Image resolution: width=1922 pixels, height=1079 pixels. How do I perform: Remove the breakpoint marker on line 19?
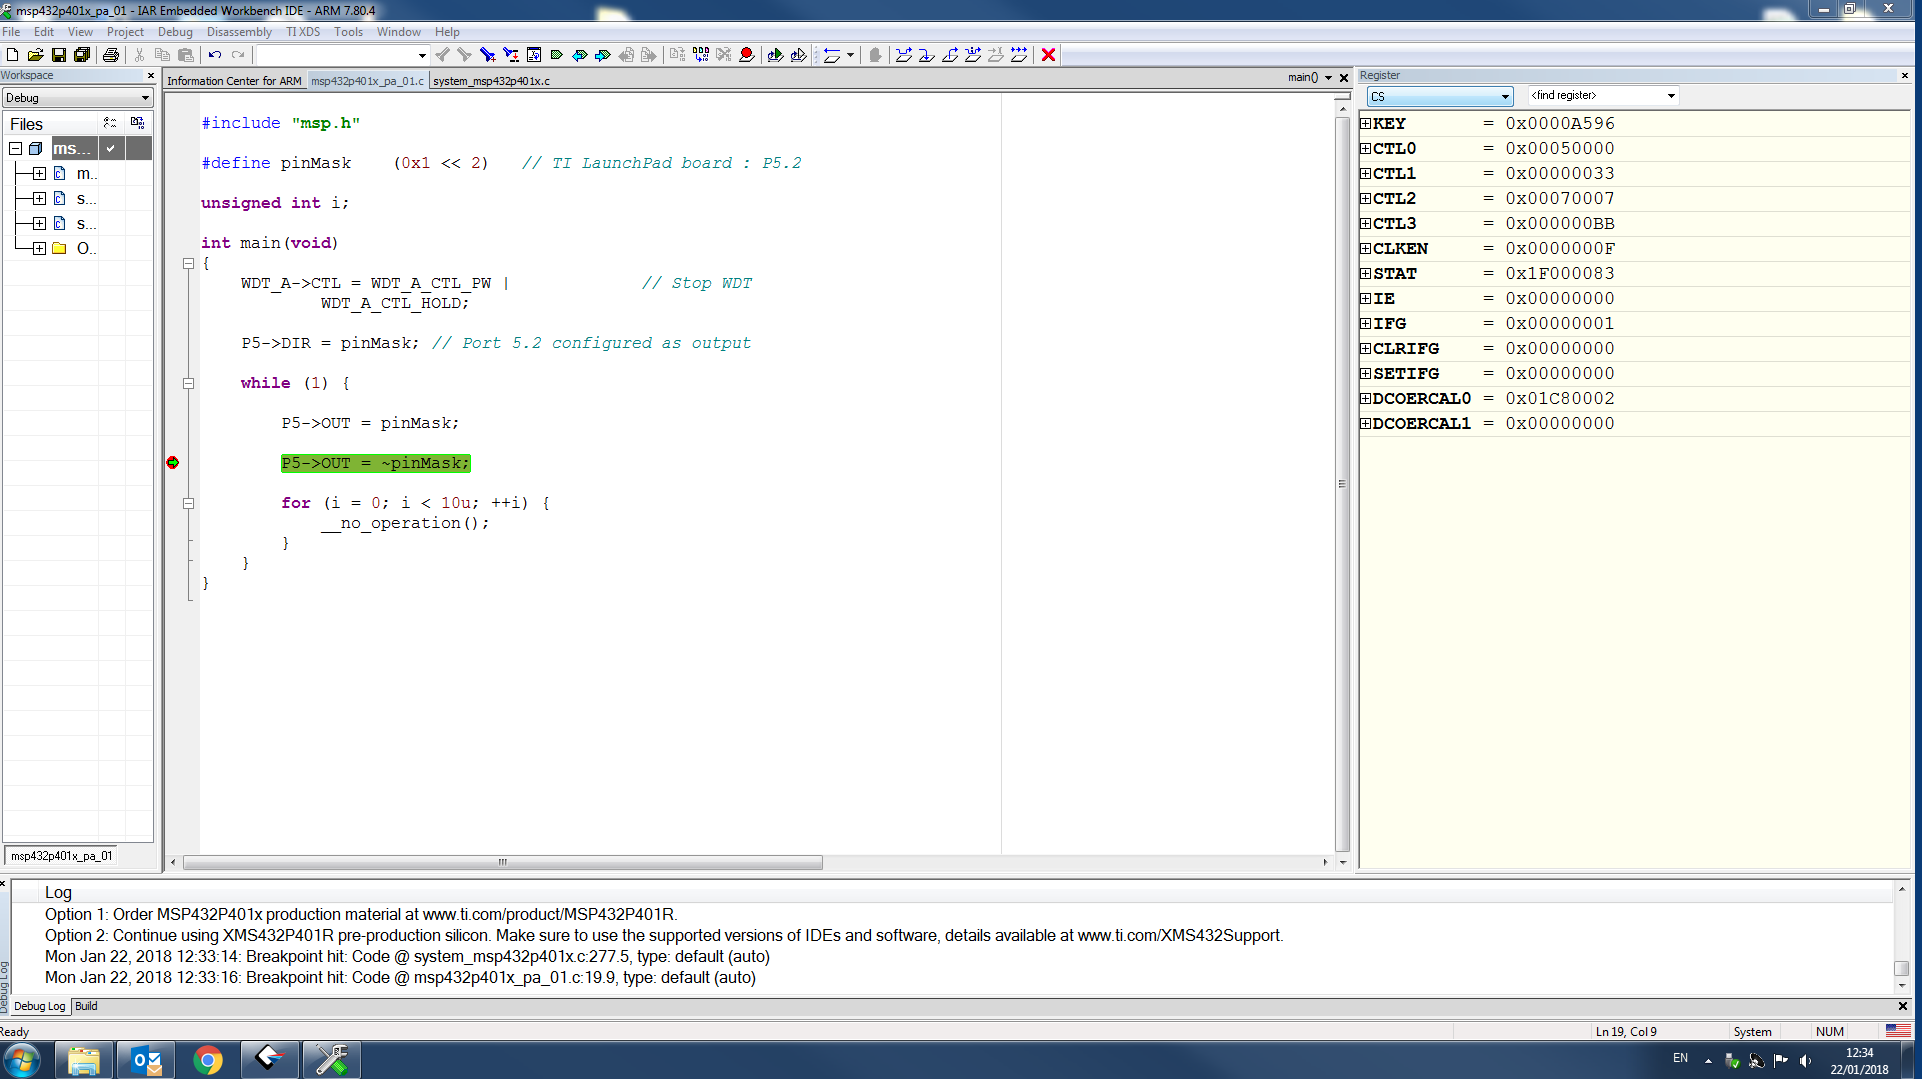[173, 463]
